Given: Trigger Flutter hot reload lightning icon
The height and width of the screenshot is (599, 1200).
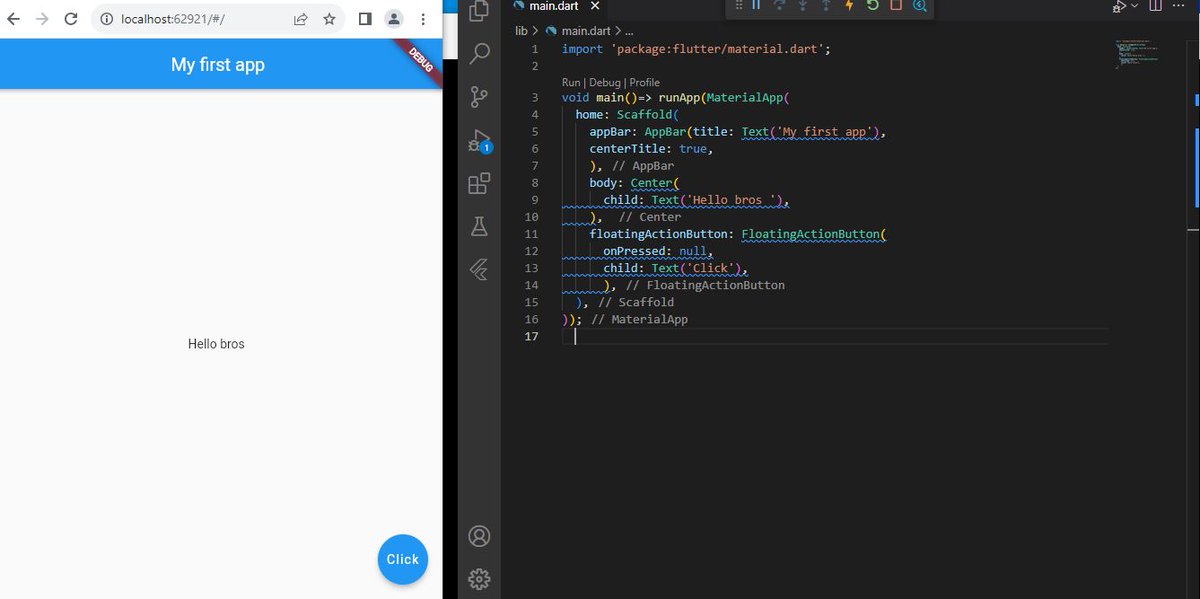Looking at the screenshot, I should tap(850, 6).
